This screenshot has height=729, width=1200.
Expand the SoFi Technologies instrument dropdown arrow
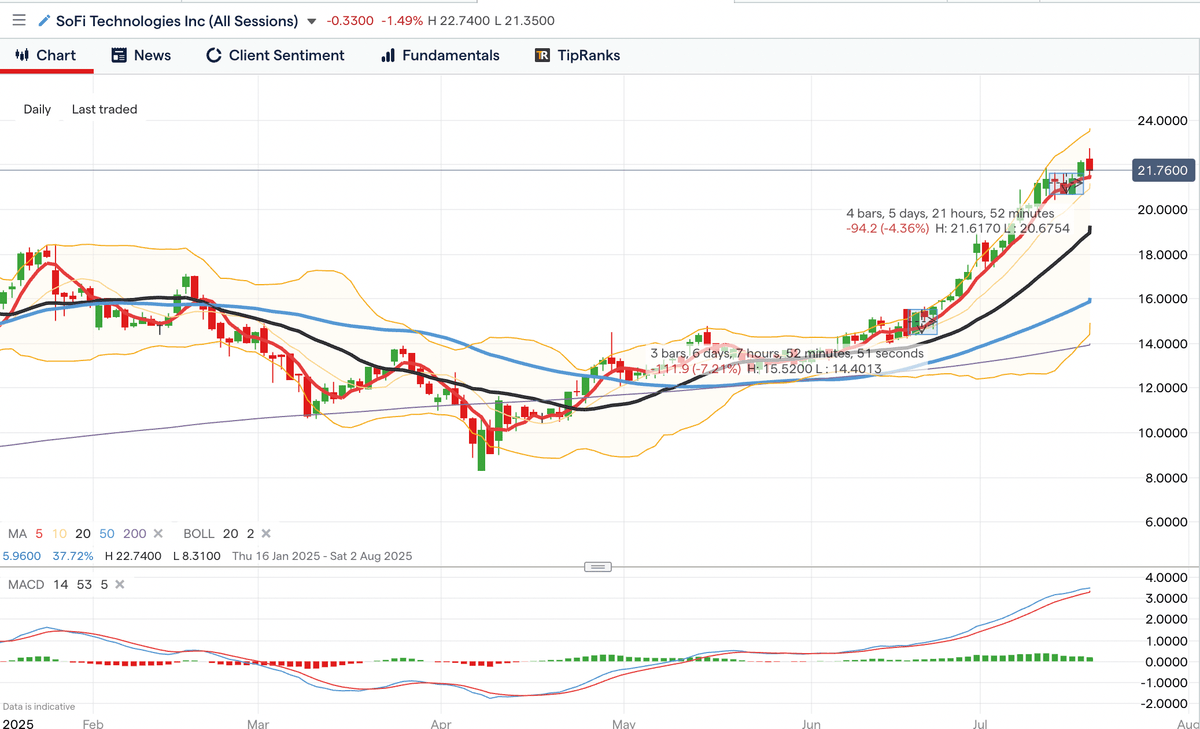tap(312, 21)
